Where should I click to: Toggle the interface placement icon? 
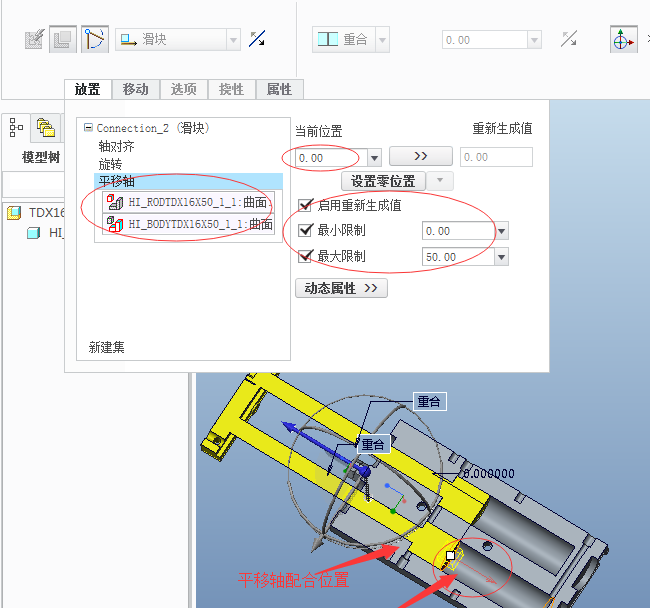pyautogui.click(x=63, y=39)
